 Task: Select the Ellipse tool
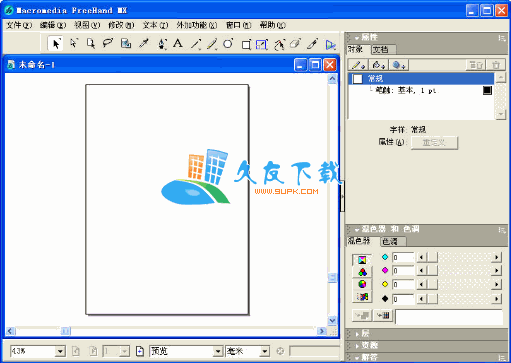pos(228,44)
